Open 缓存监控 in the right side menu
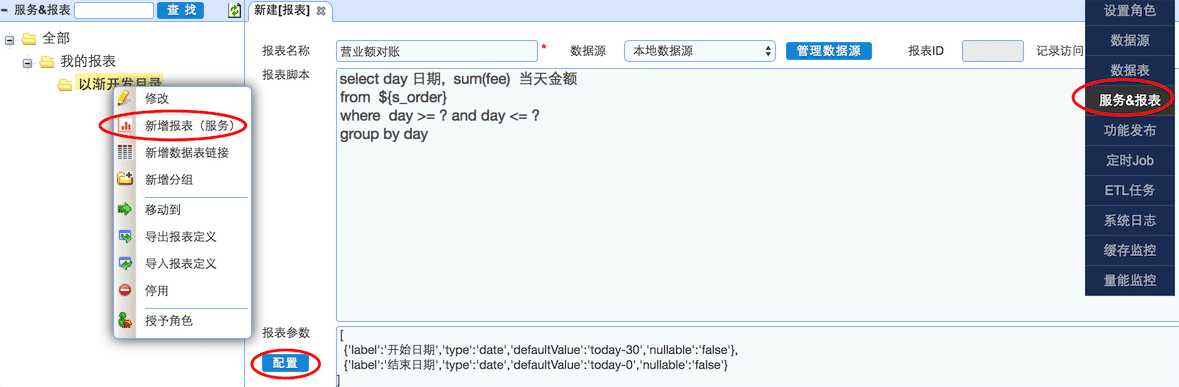This screenshot has height=387, width=1179. [x=1130, y=250]
